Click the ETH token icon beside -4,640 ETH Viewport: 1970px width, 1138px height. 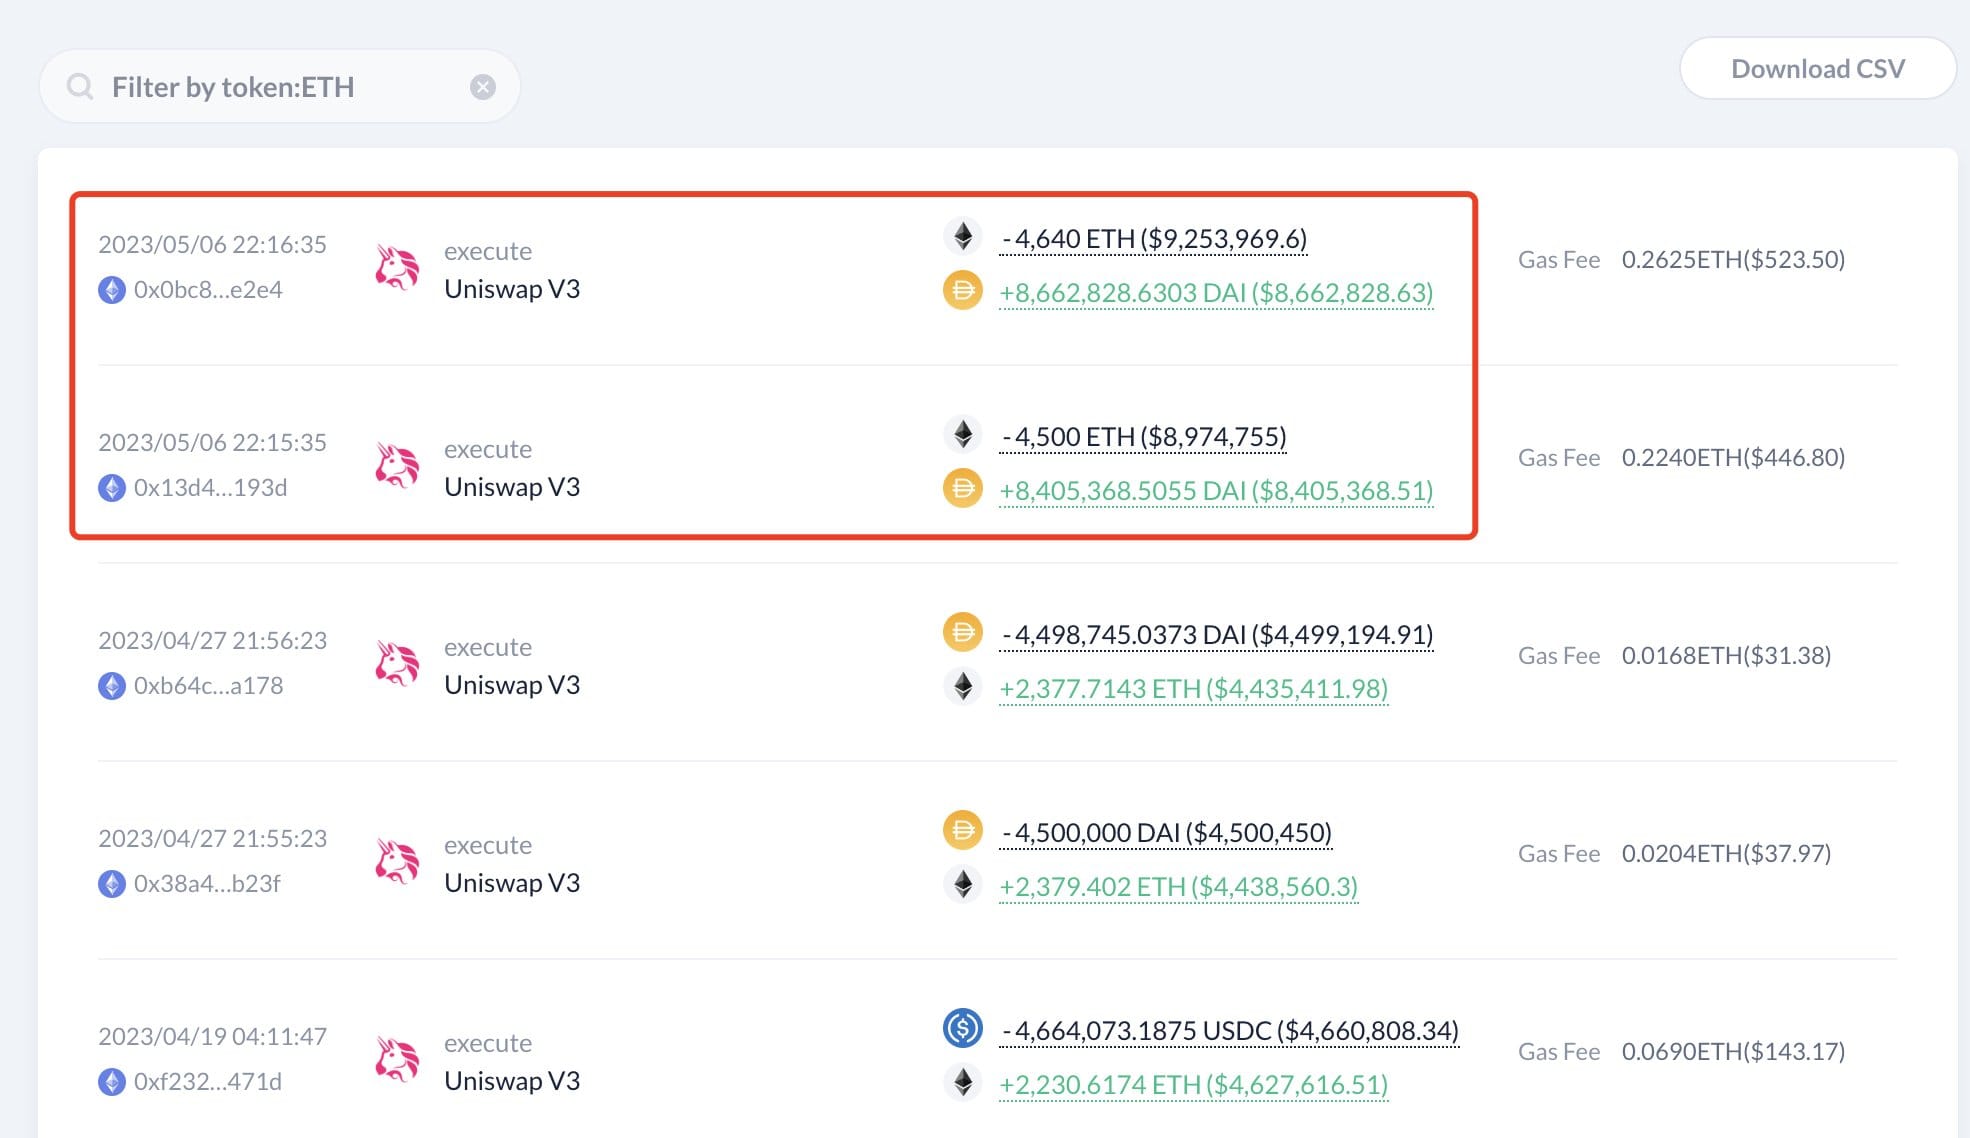point(963,238)
